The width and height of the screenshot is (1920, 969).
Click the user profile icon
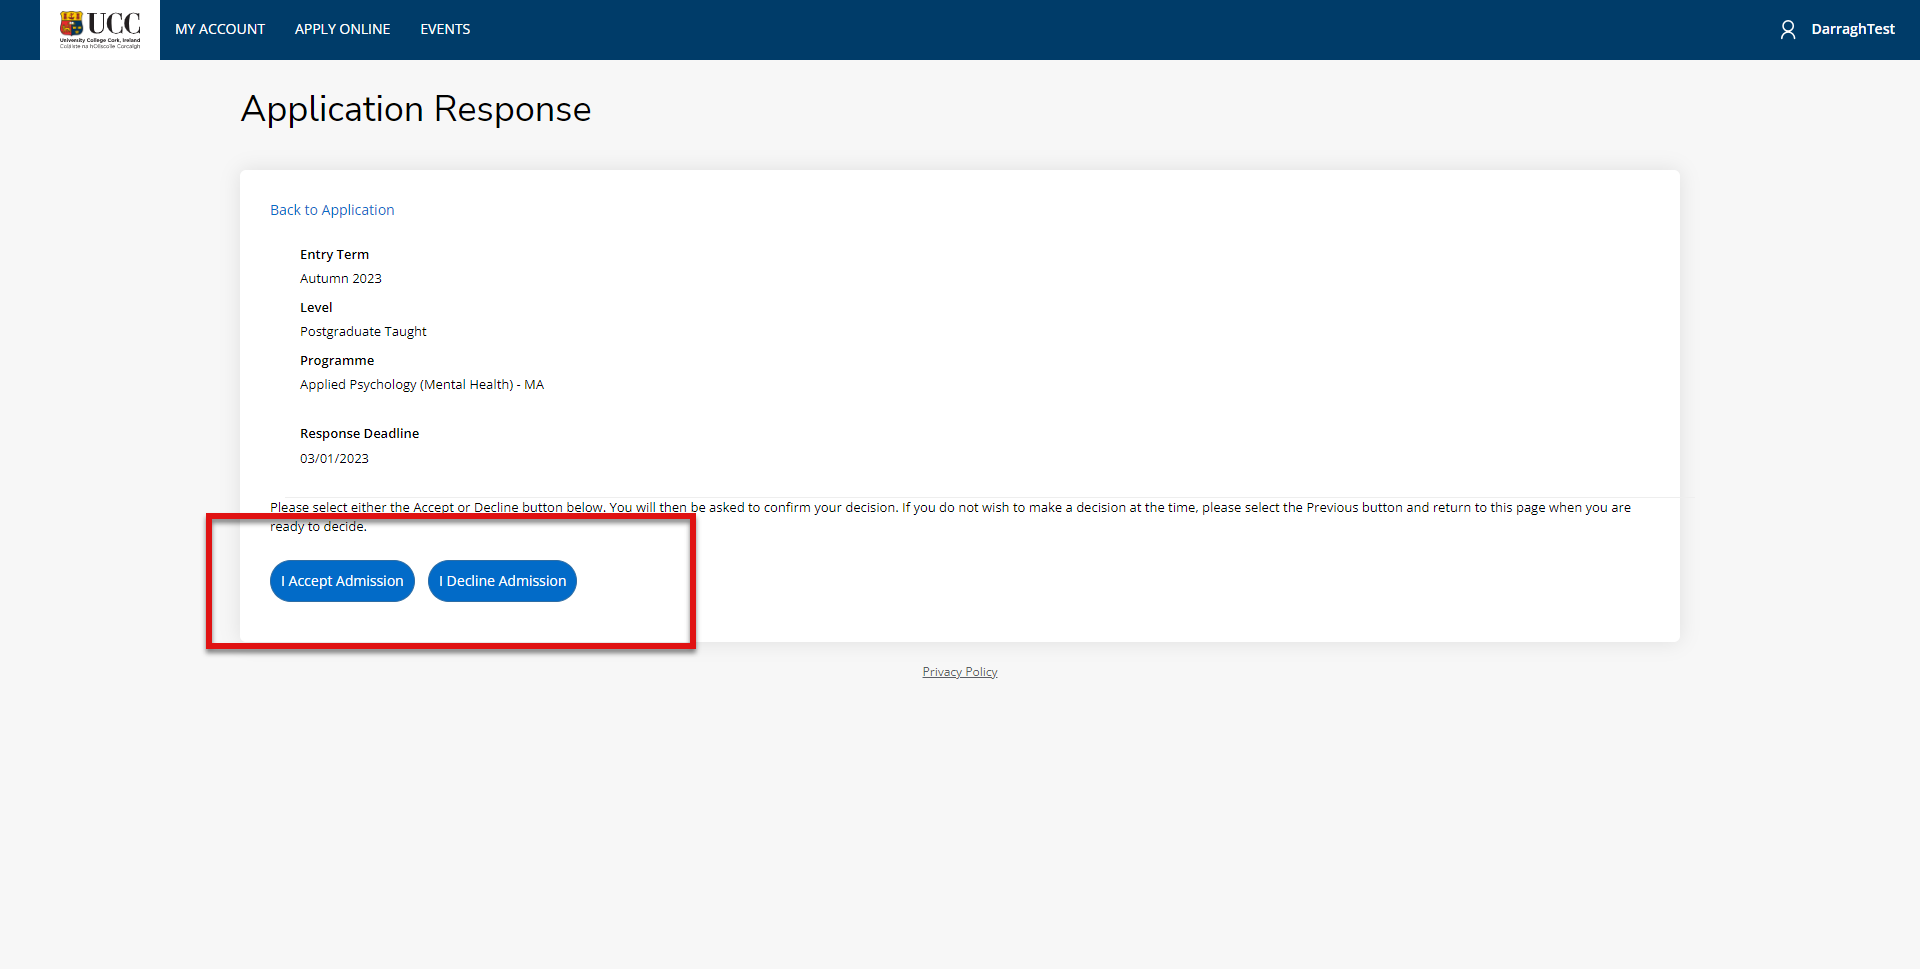click(1788, 30)
